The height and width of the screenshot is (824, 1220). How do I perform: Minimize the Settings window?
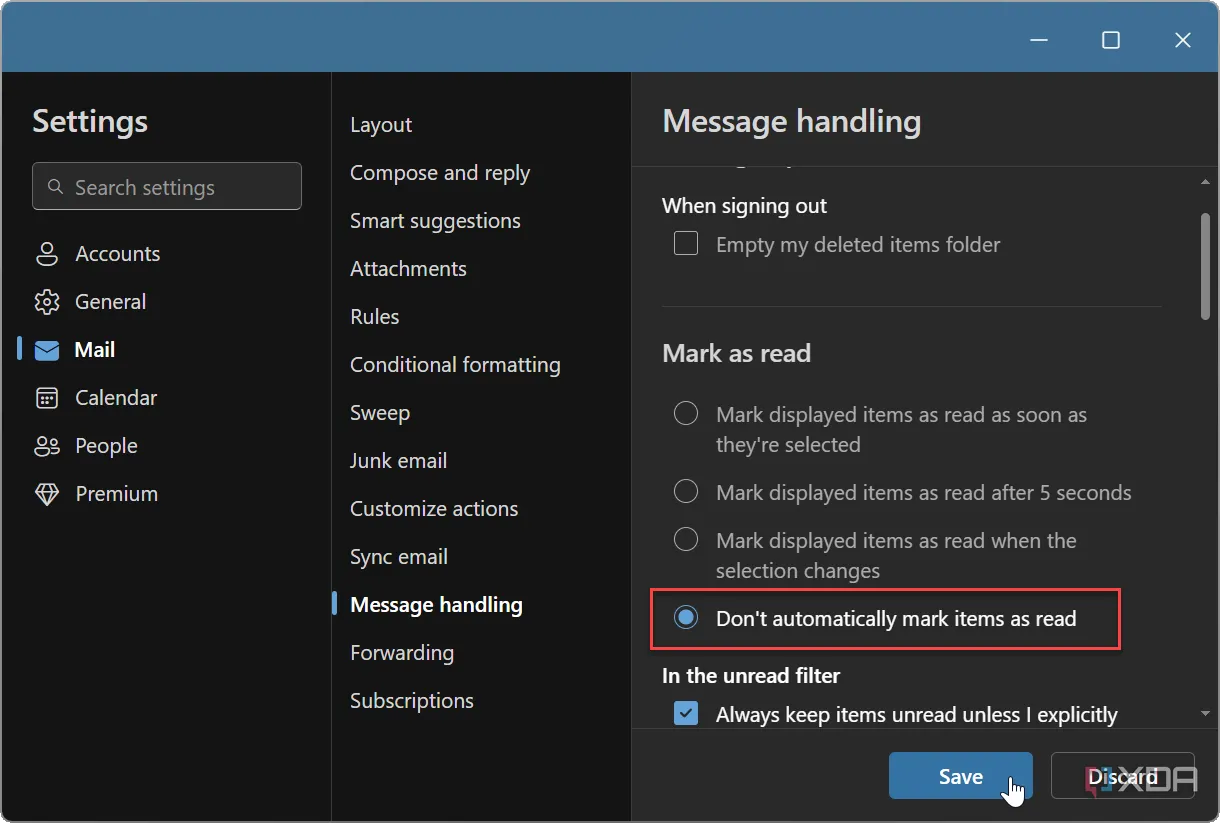point(1039,40)
